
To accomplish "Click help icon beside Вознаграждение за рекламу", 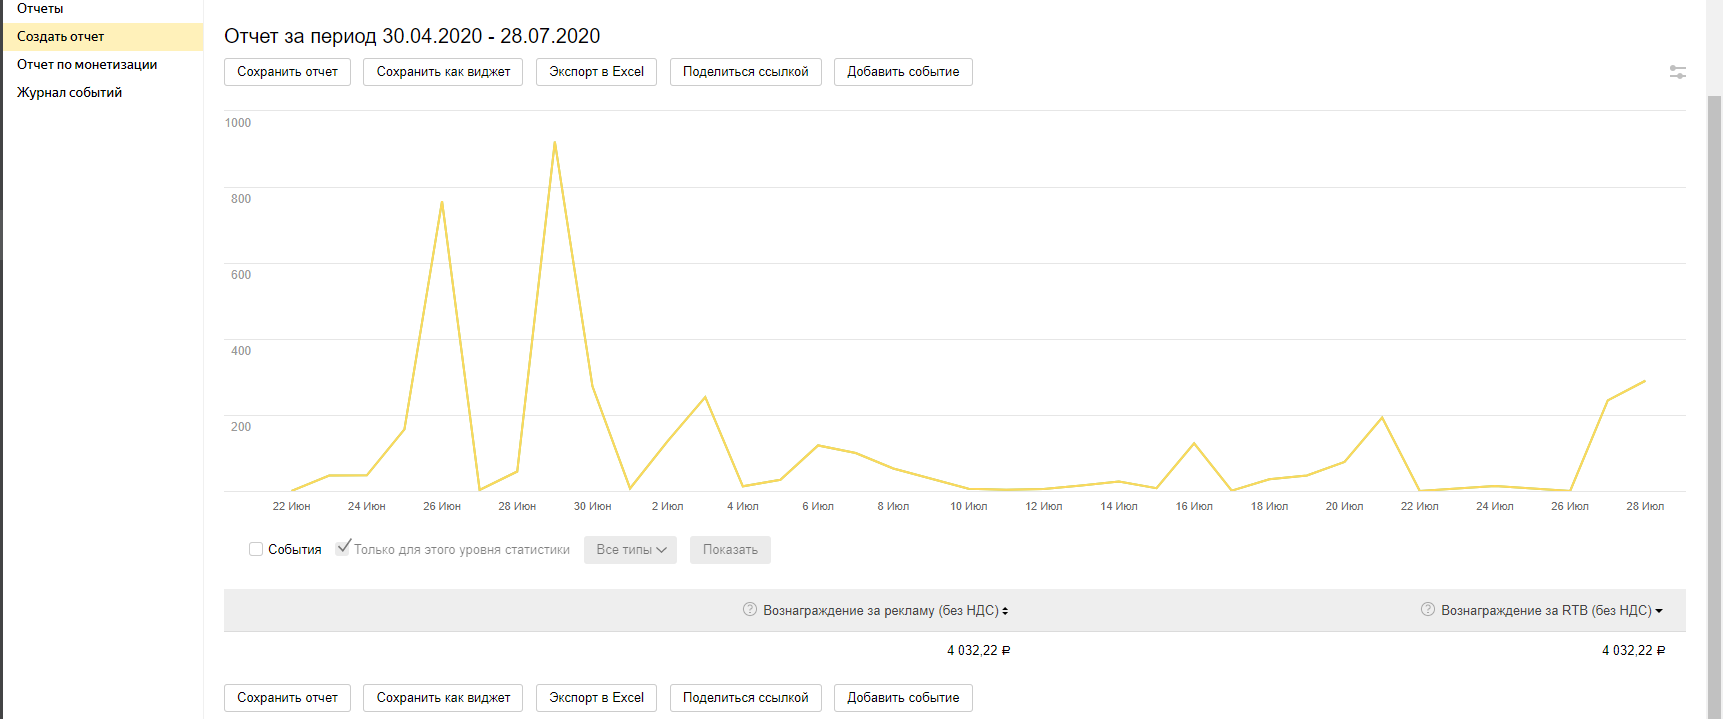I will tap(749, 610).
